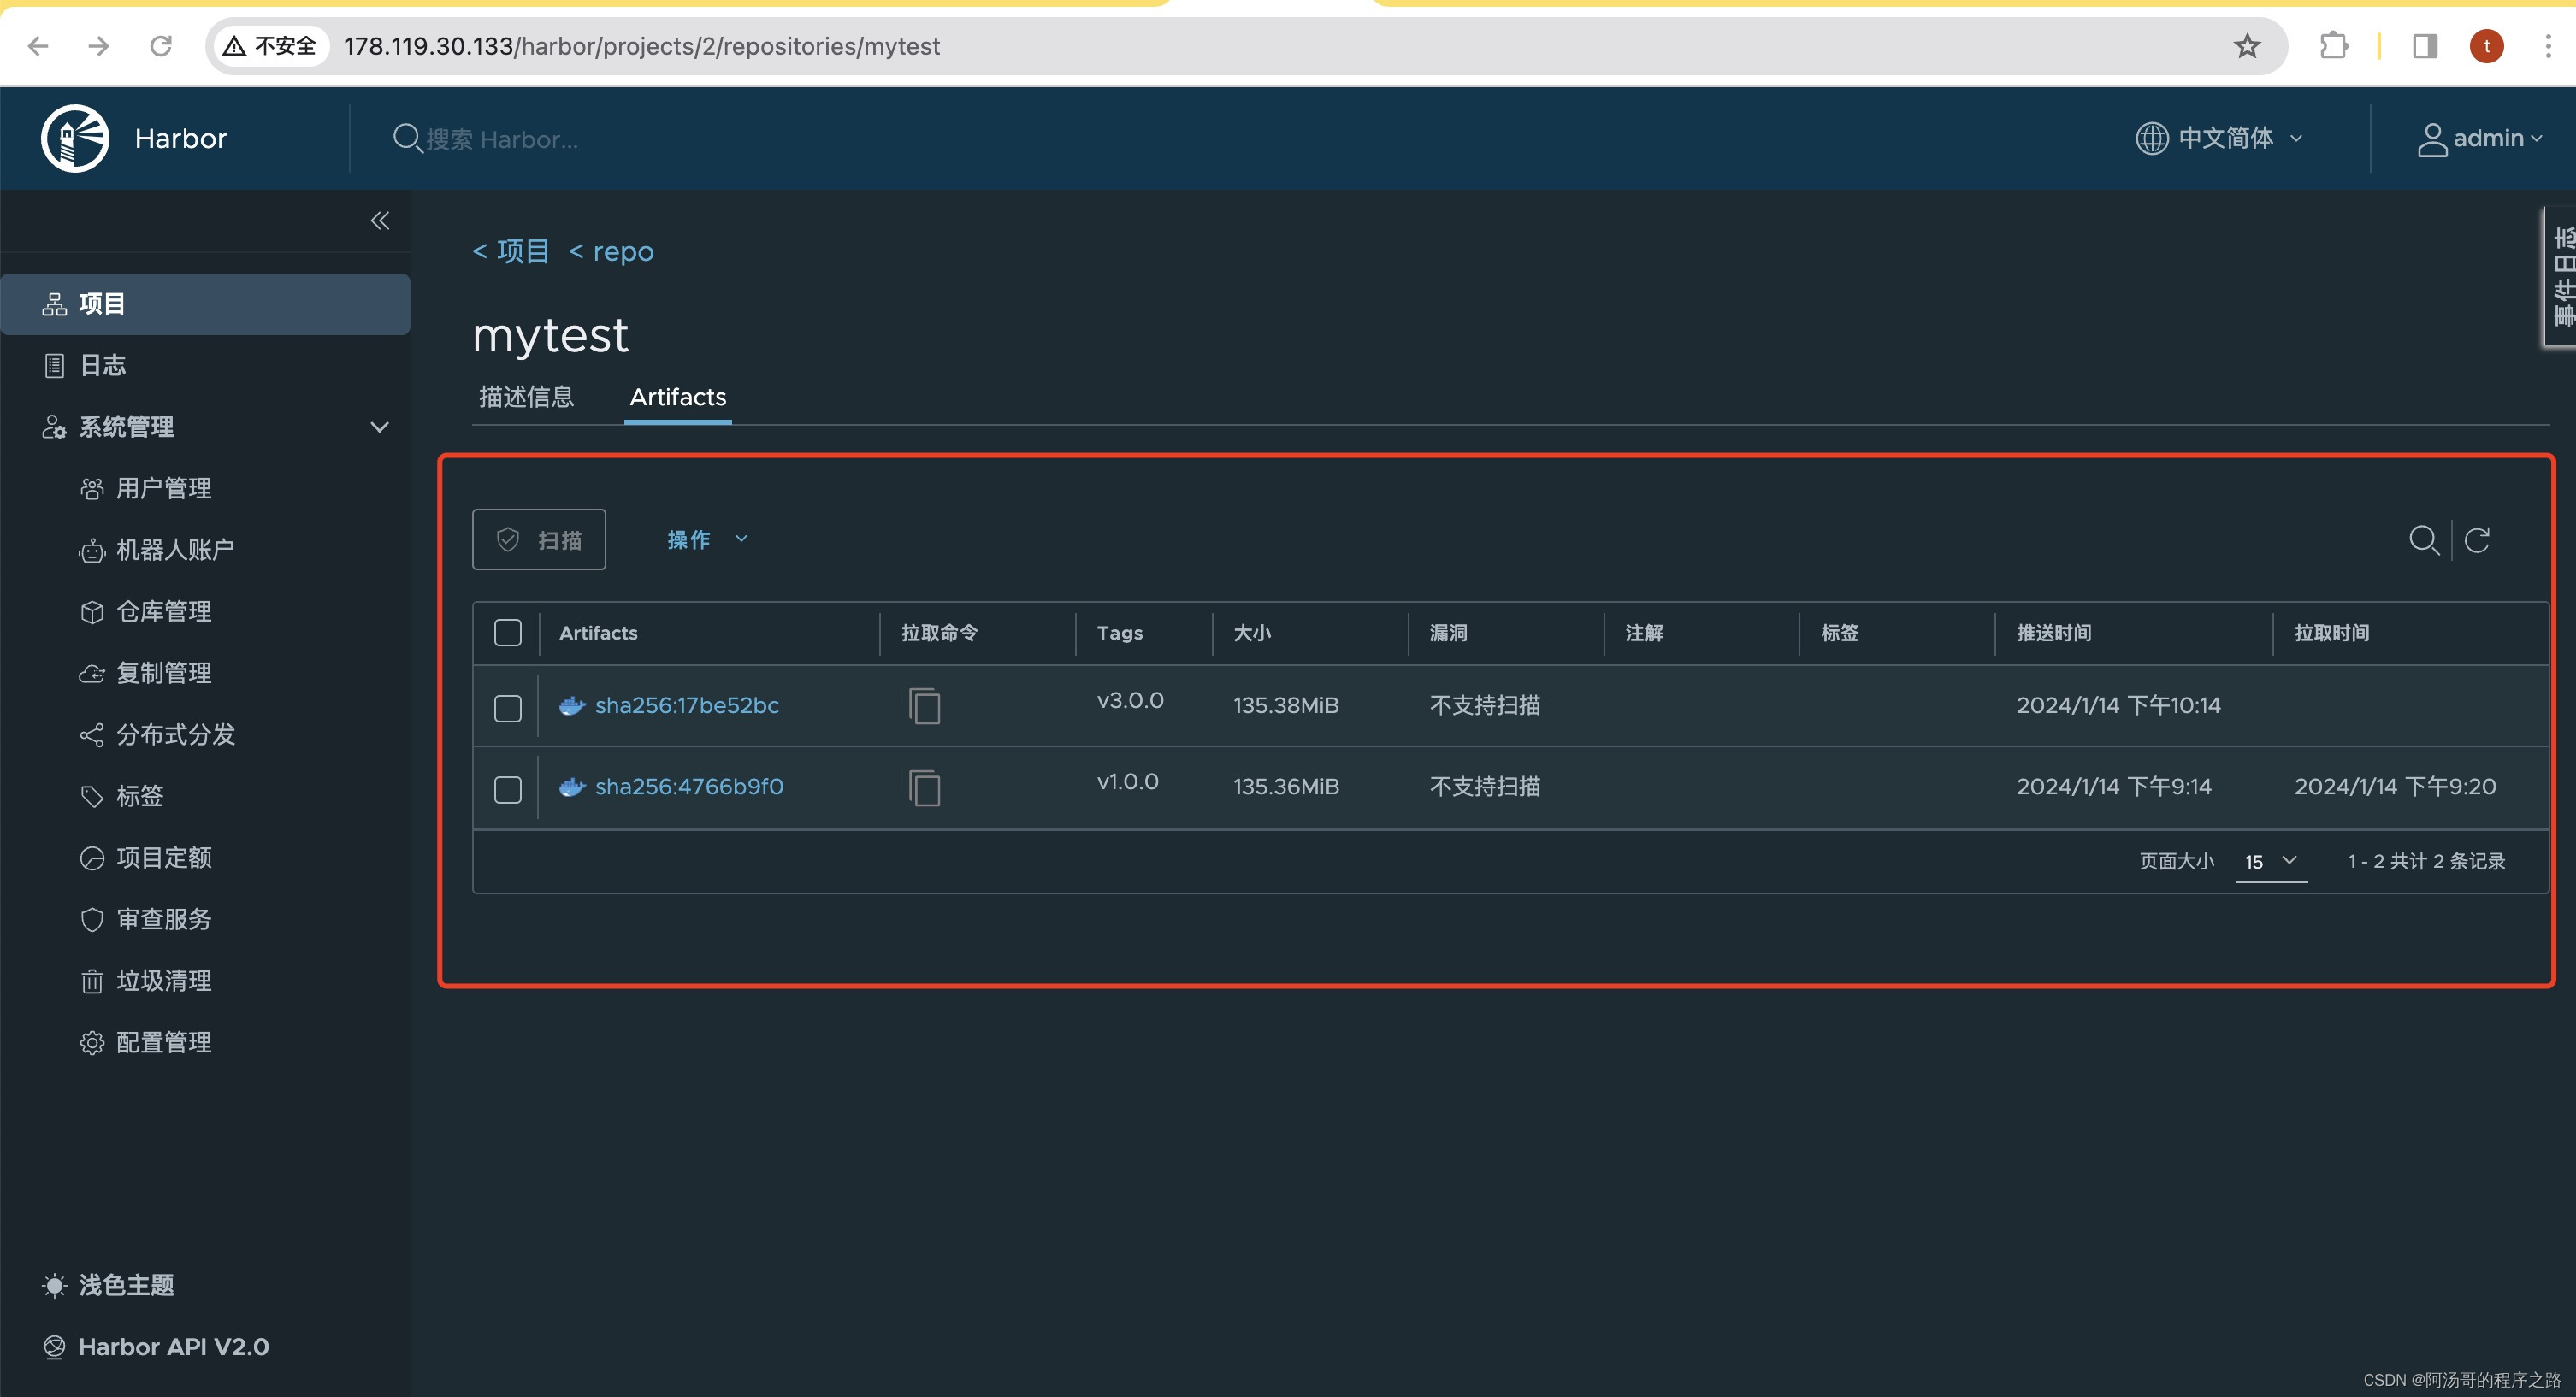This screenshot has width=2576, height=1397.
Task: Open the browser side panel icon
Action: tap(2425, 46)
